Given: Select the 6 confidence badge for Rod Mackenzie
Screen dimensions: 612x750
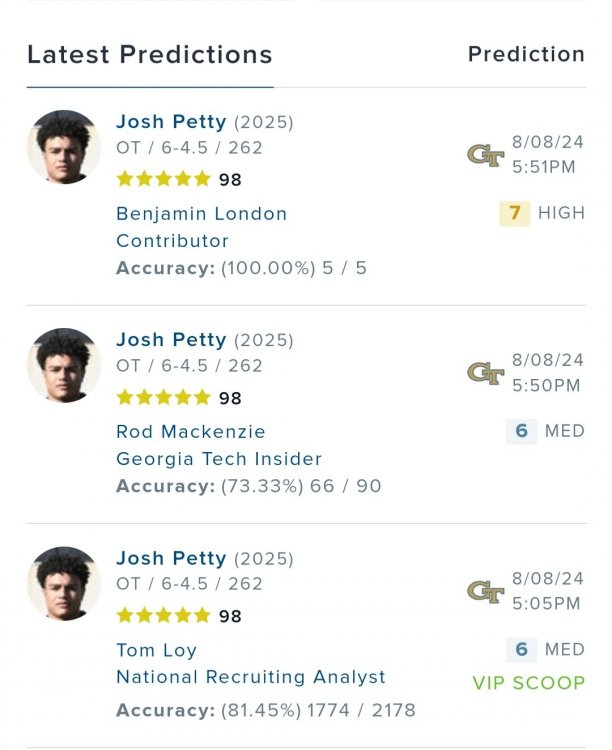Looking at the screenshot, I should [x=521, y=431].
